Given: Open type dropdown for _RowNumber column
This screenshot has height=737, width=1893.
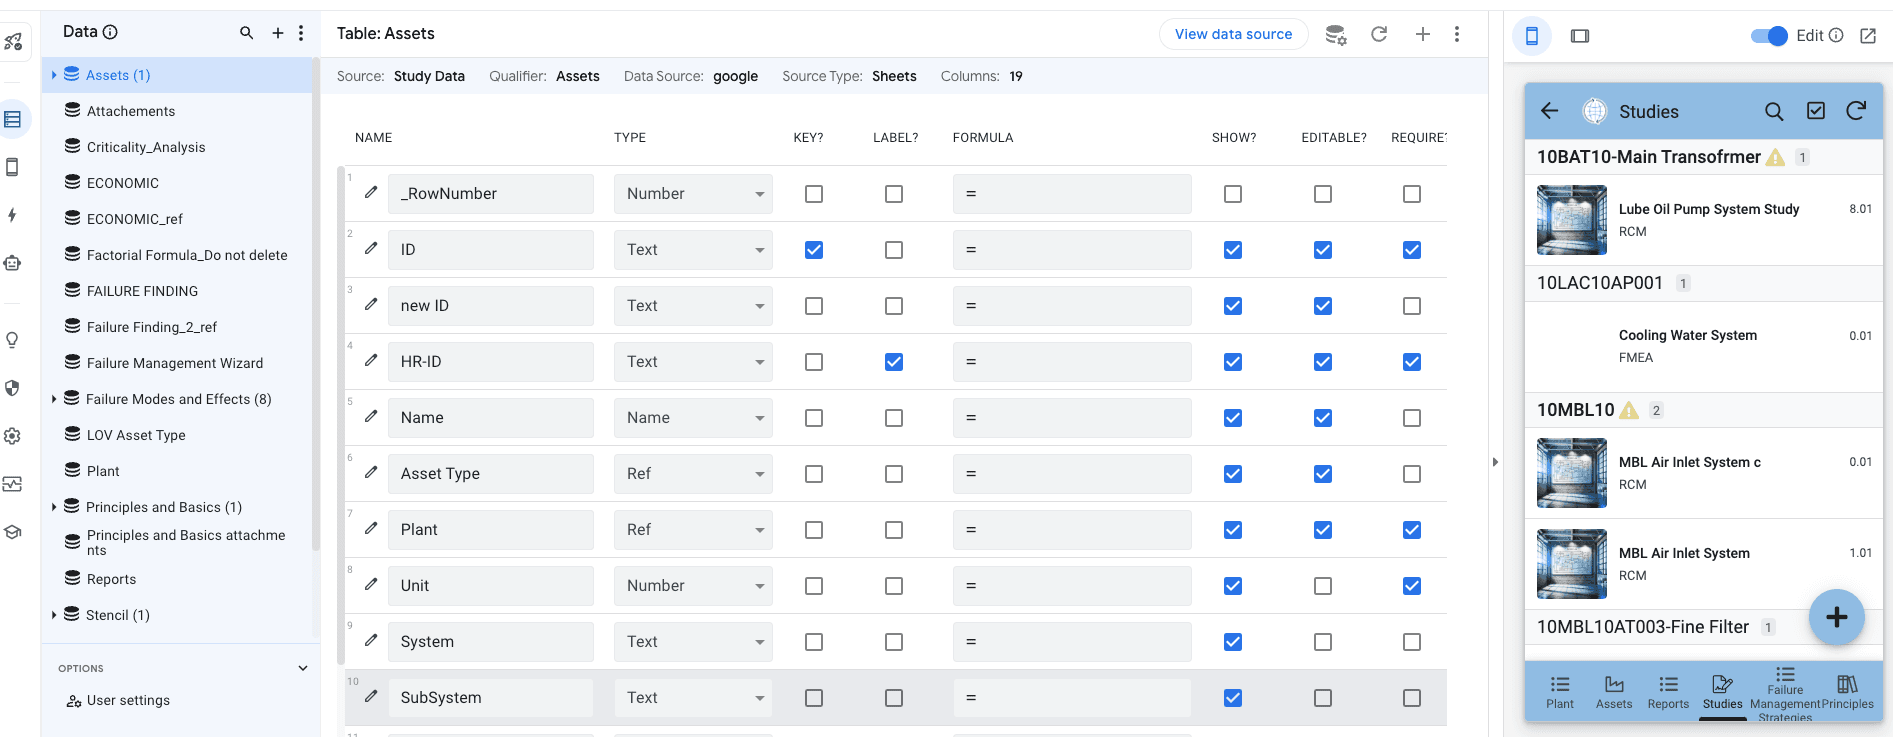Looking at the screenshot, I should pyautogui.click(x=694, y=194).
